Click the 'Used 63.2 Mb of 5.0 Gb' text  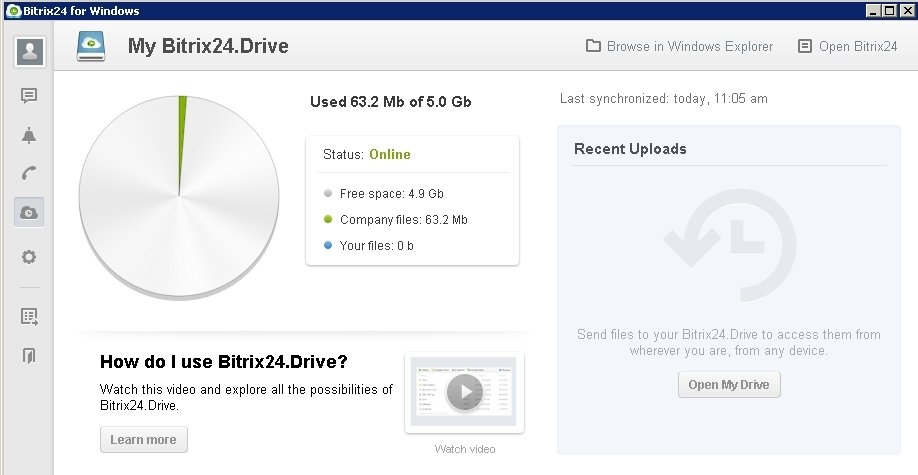pos(391,102)
